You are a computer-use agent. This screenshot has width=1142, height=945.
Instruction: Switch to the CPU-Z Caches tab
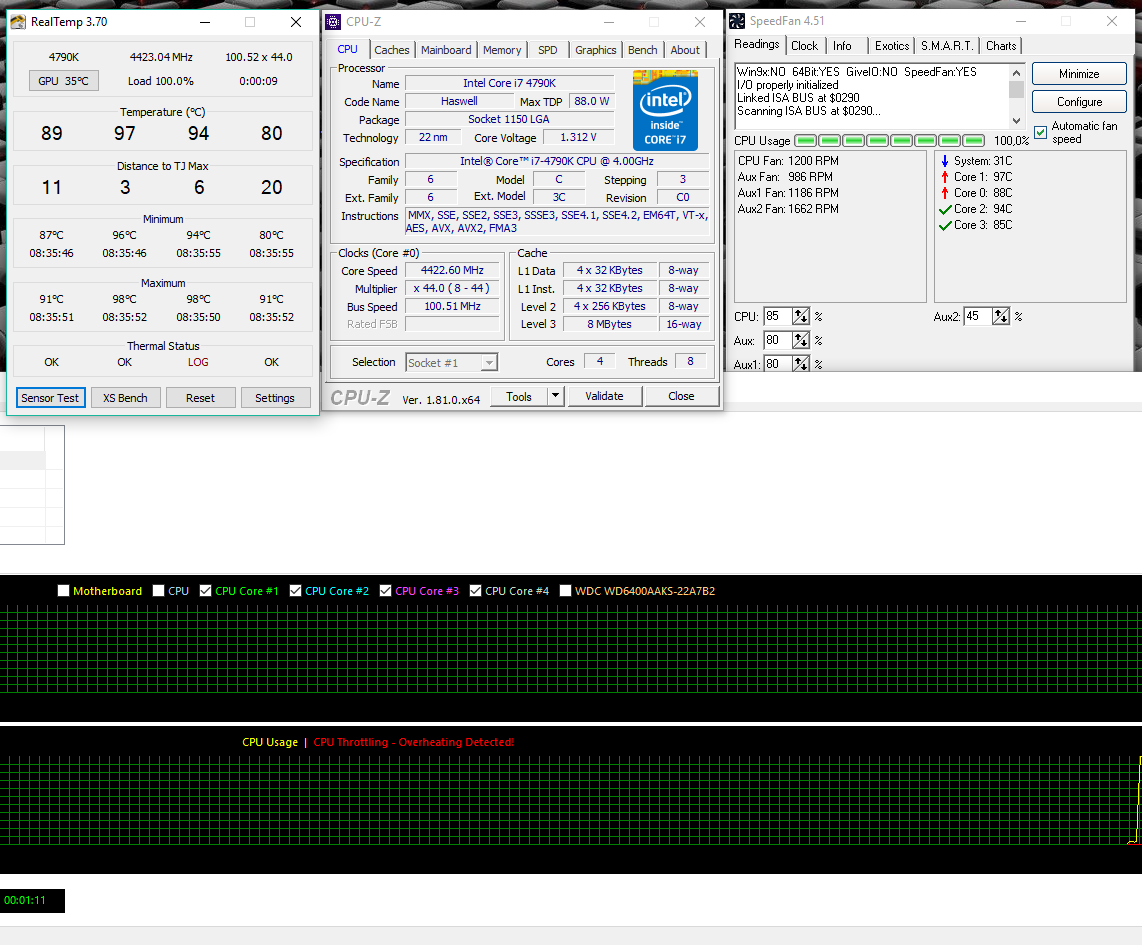pyautogui.click(x=392, y=50)
